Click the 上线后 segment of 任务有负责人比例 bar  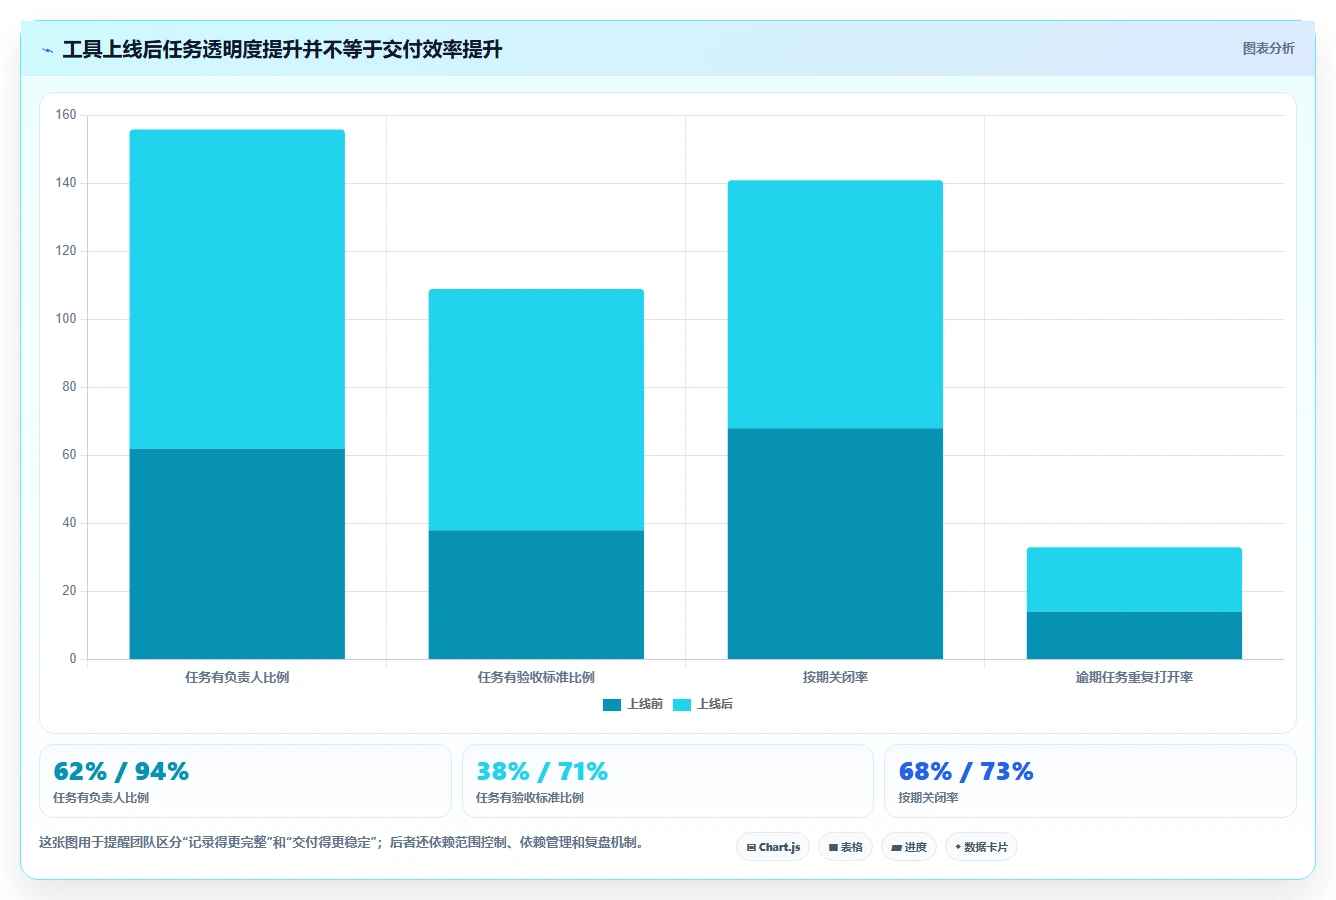[237, 289]
